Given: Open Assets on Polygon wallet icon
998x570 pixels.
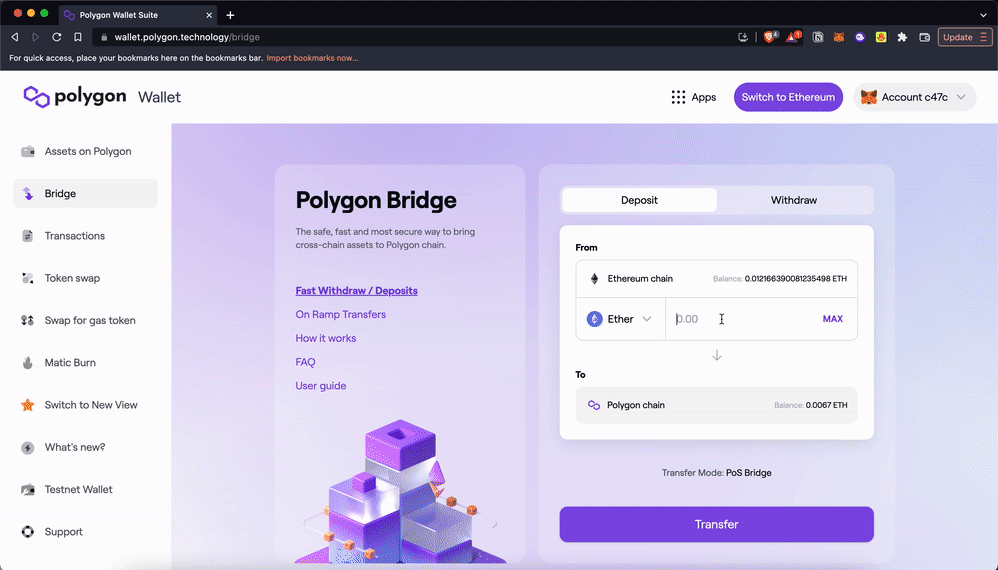Looking at the screenshot, I should tap(27, 151).
